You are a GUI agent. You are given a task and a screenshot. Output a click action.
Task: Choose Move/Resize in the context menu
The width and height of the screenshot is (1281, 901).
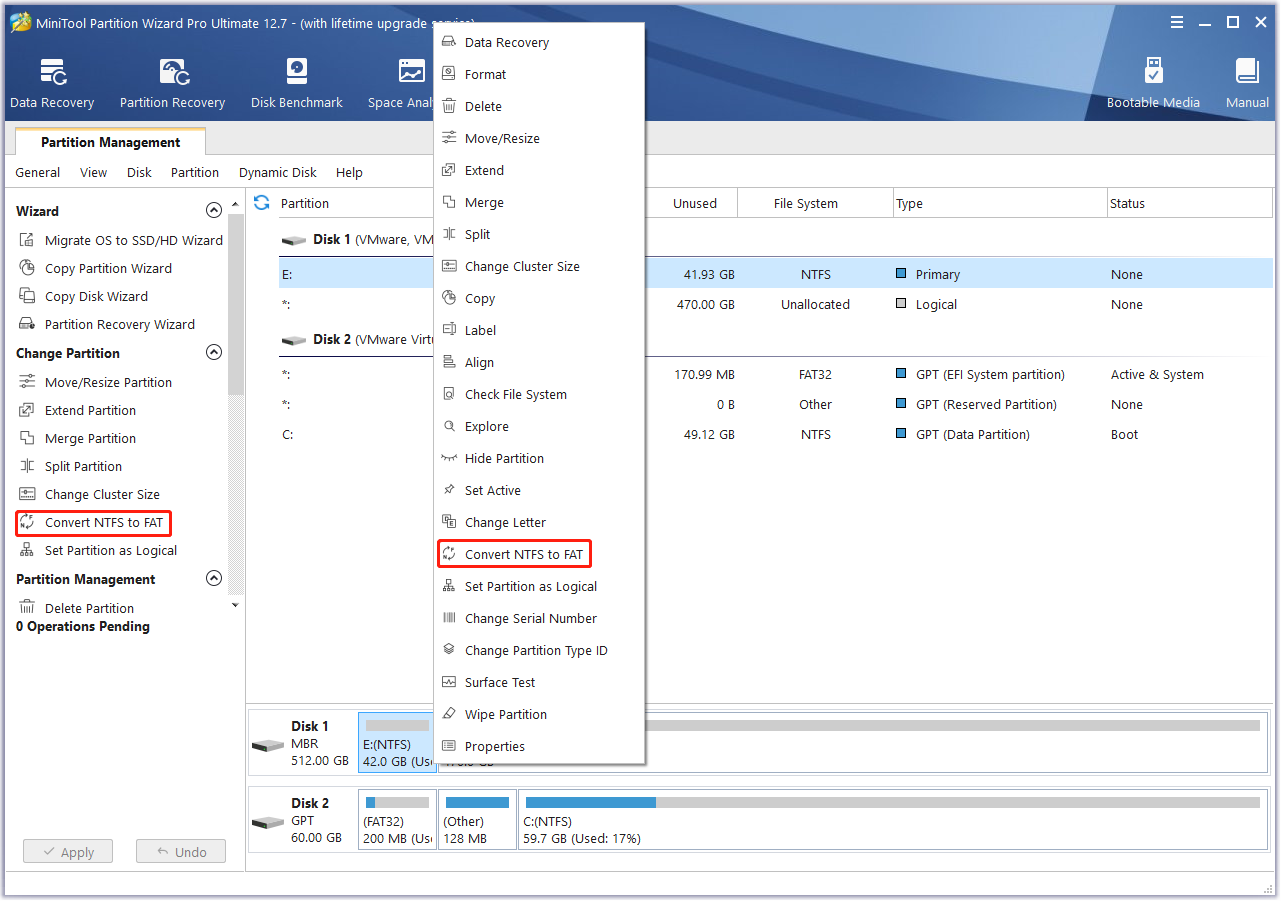(539, 138)
